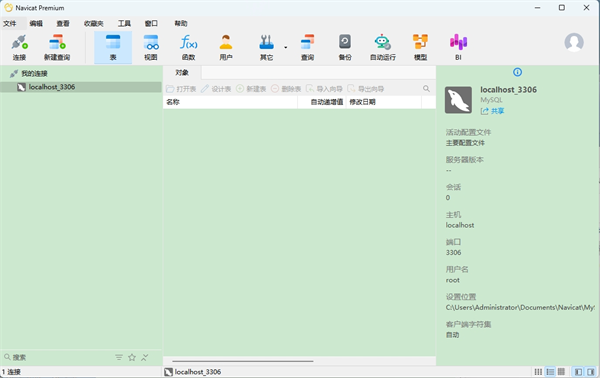The width and height of the screenshot is (600, 378).
Task: Click the blue info icon in right panel
Action: point(517,72)
